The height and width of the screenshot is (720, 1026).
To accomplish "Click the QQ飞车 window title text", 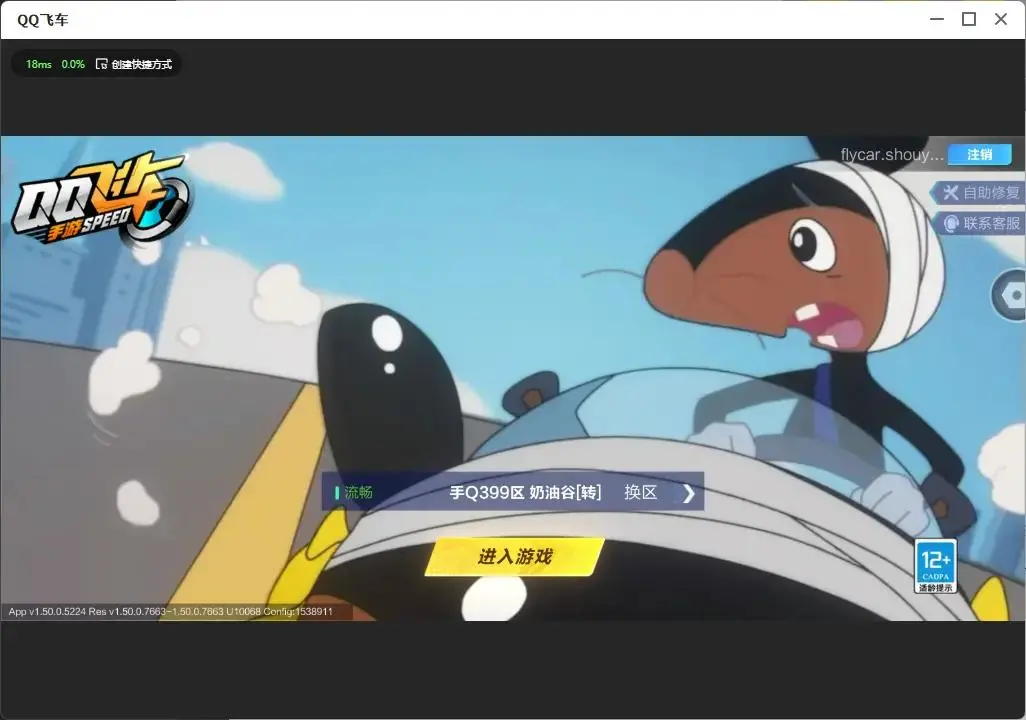I will click(x=43, y=20).
